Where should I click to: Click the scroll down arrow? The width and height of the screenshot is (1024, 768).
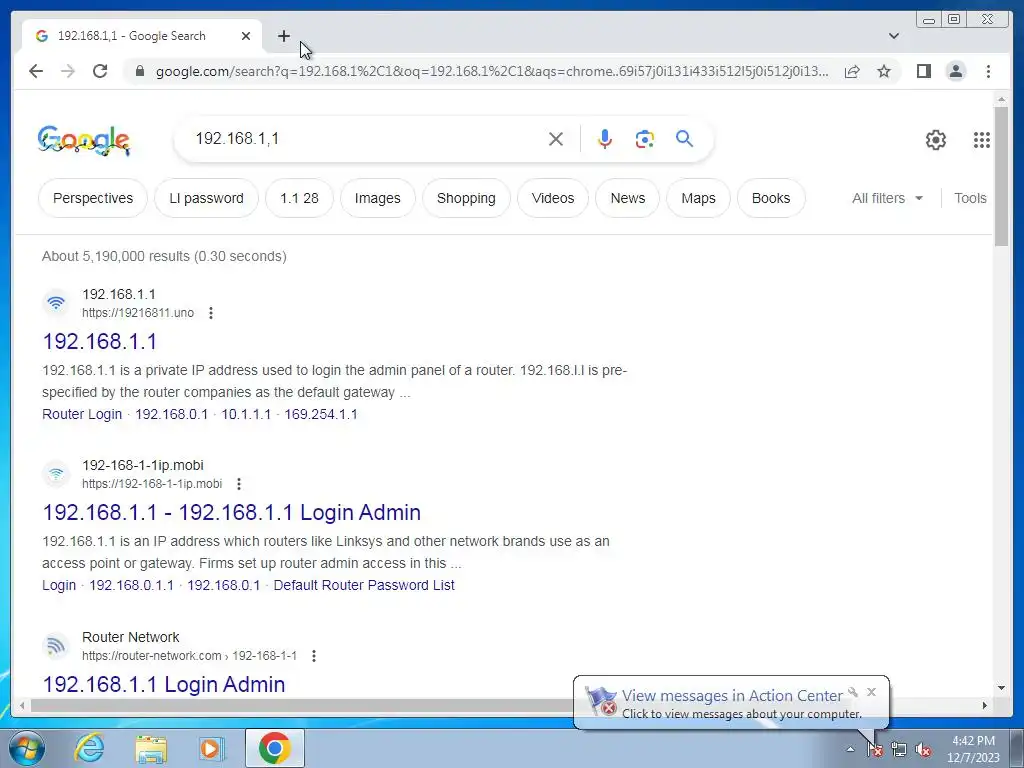pos(1001,687)
